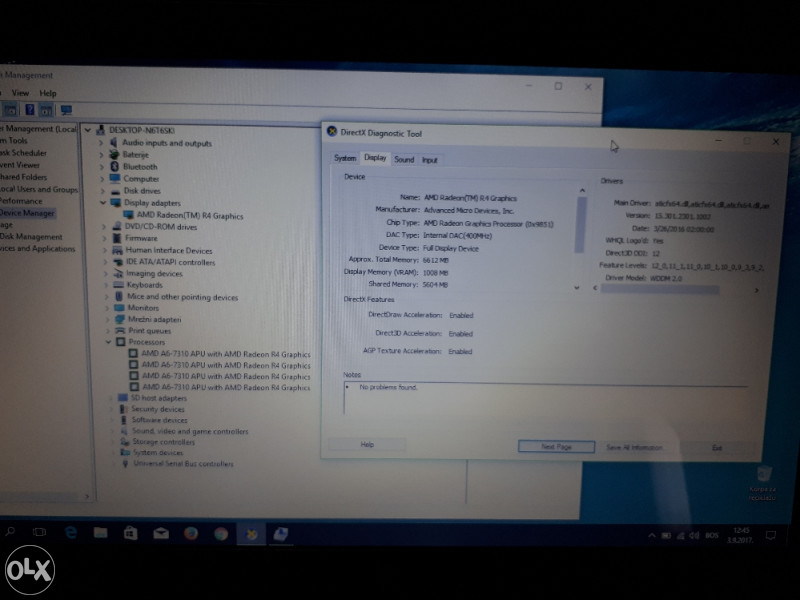Expand Human Interface Devices node
Viewport: 800px width, 600px height.
point(105,251)
